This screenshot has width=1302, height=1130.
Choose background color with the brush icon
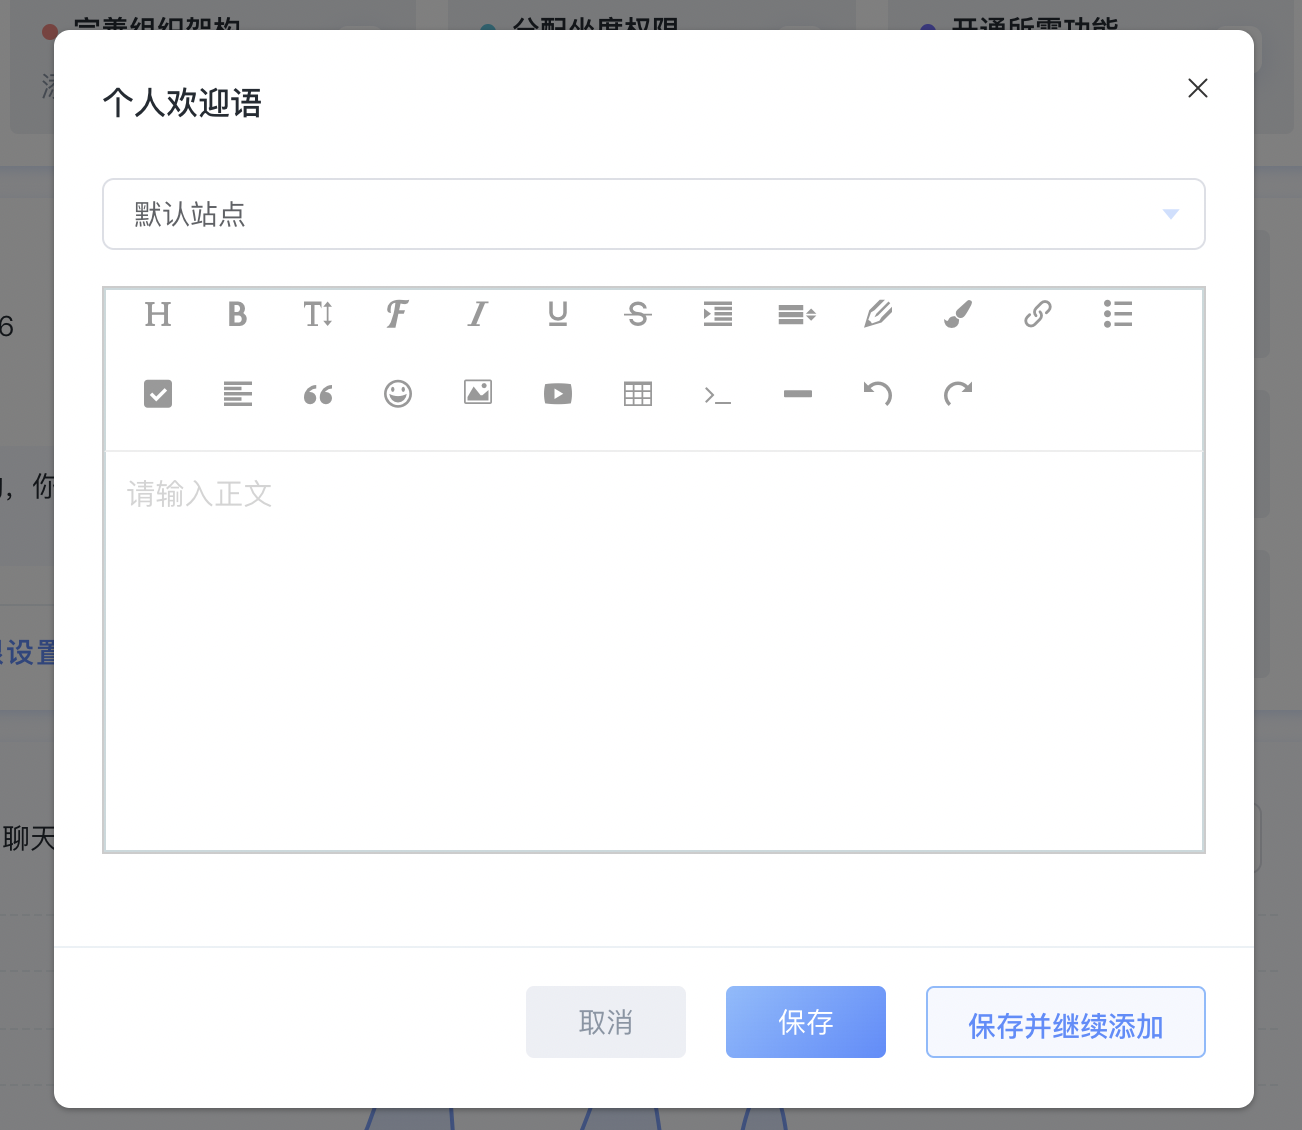958,314
